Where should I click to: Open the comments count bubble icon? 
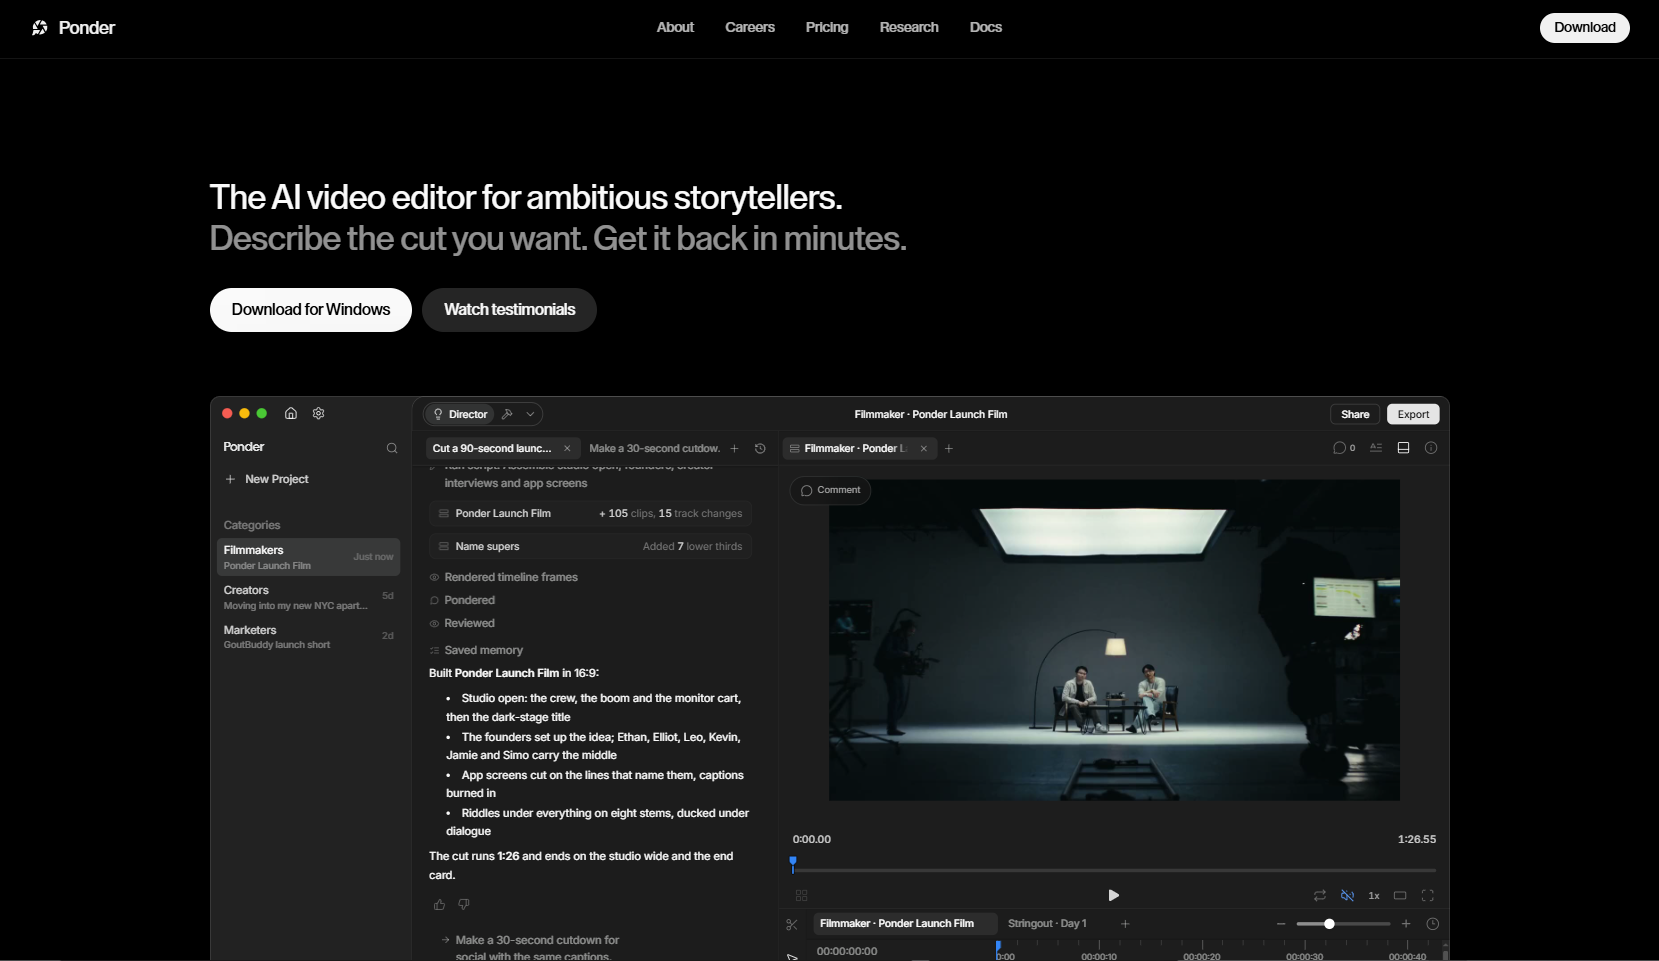(1344, 448)
